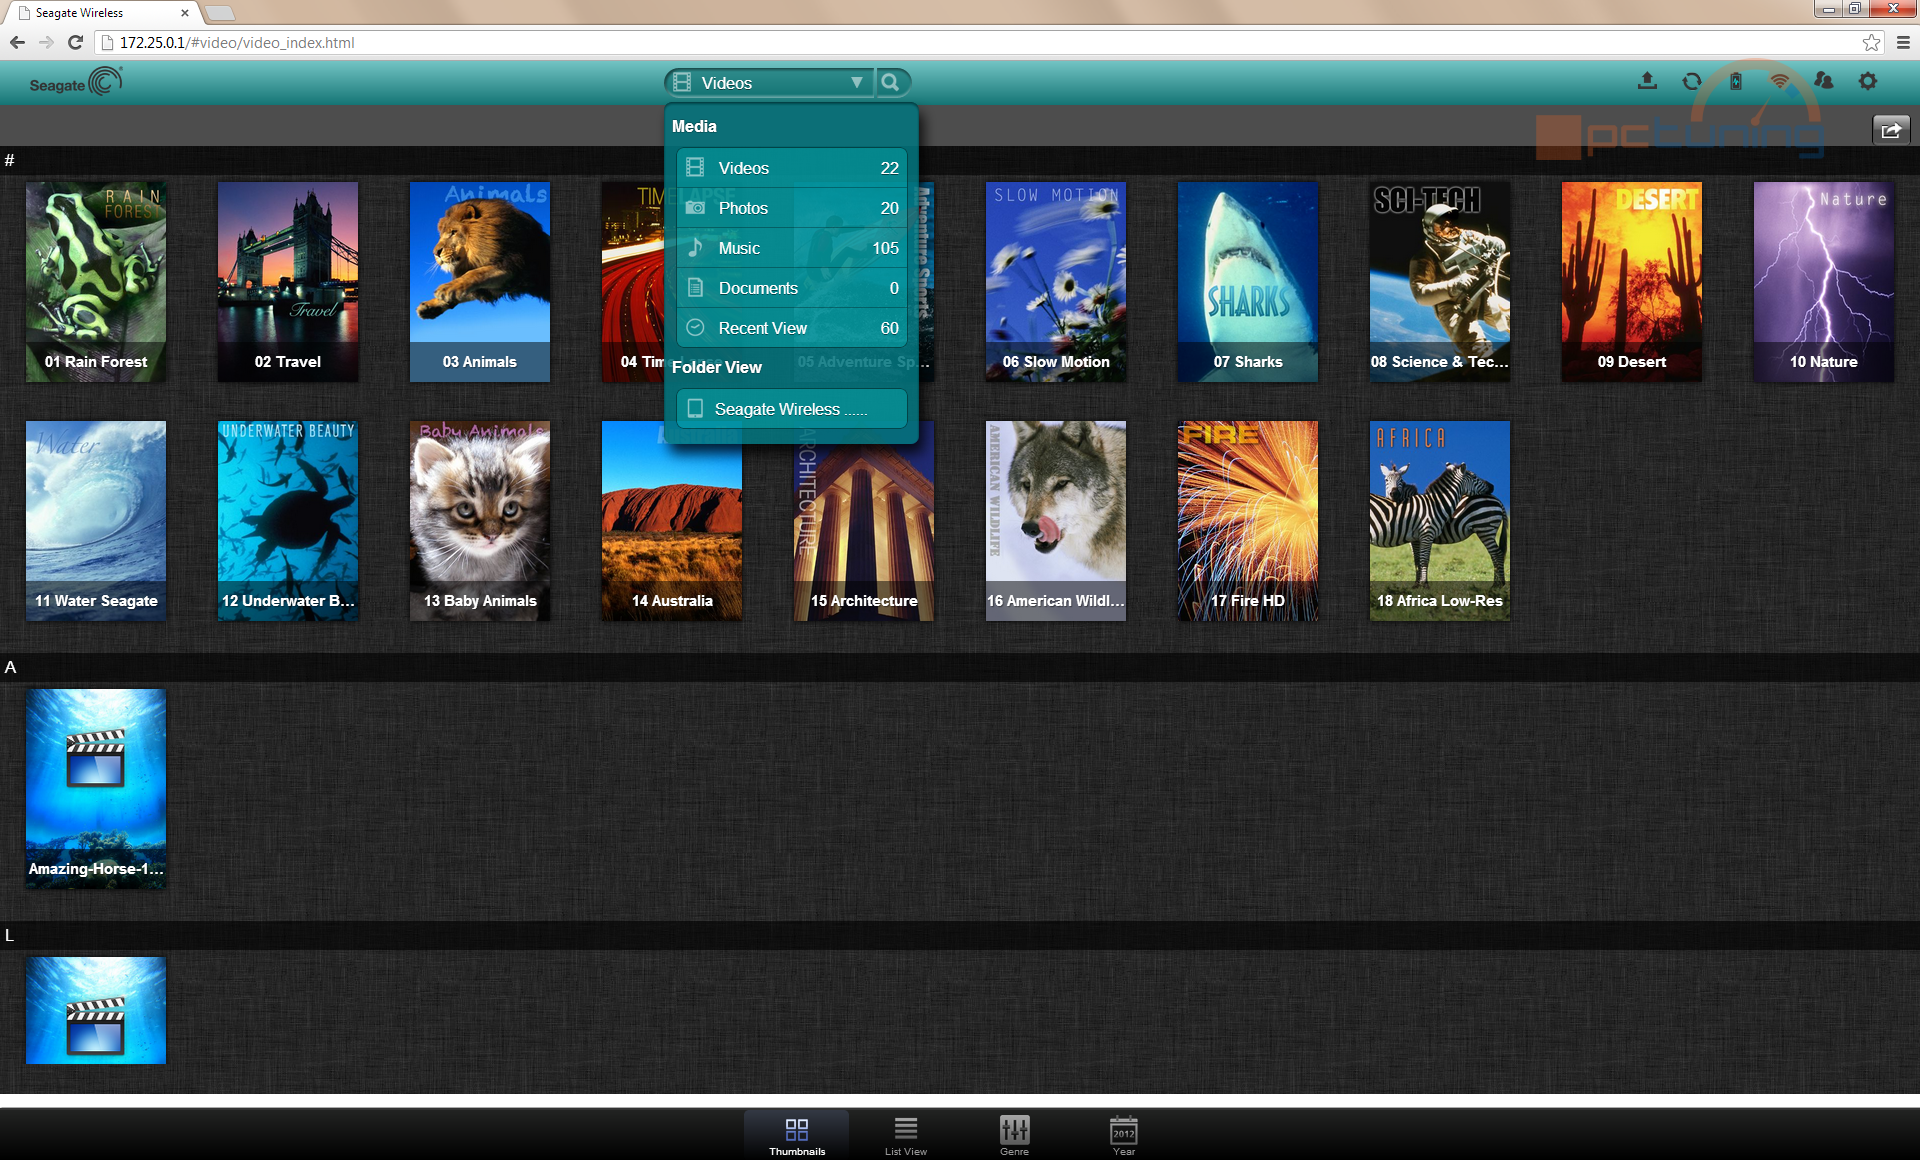Open 01 Rain Forest video
The image size is (1920, 1160).
96,281
